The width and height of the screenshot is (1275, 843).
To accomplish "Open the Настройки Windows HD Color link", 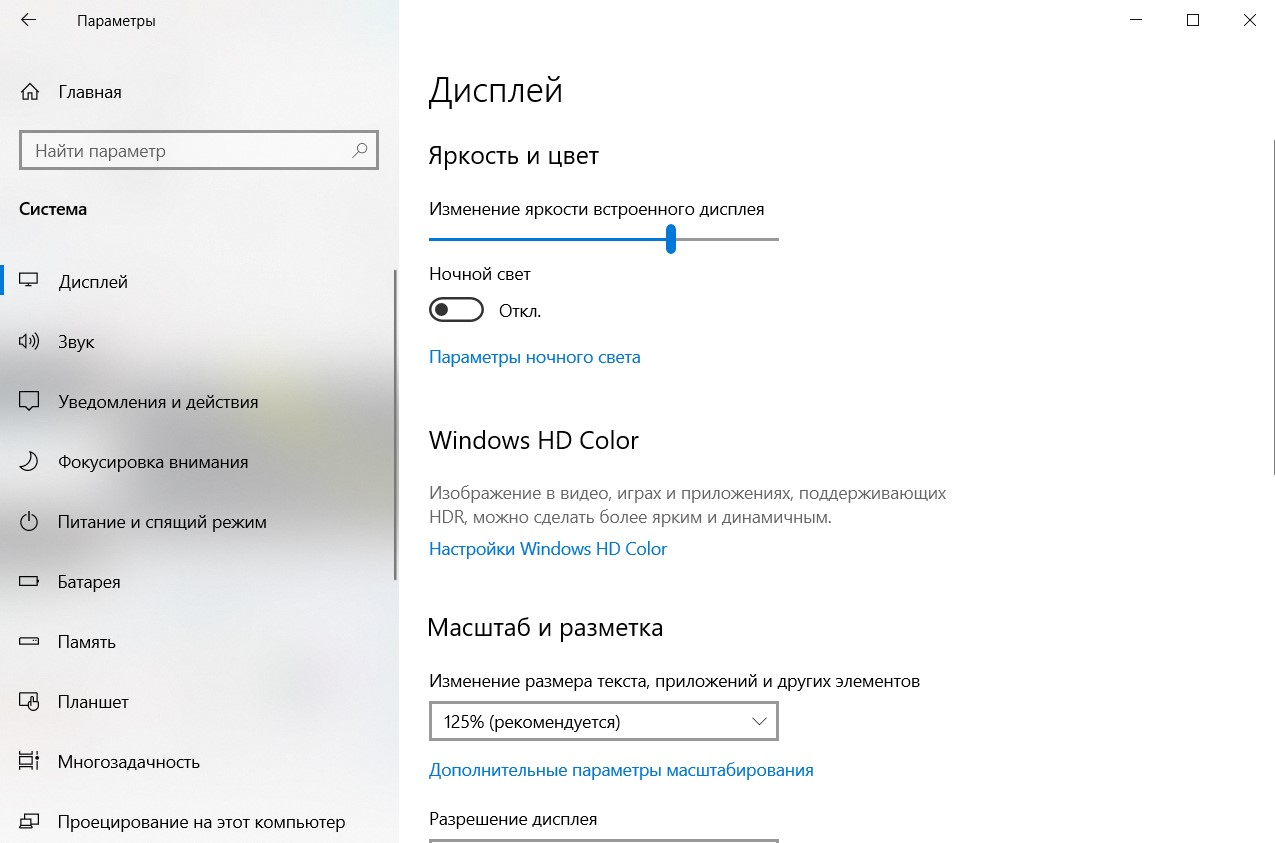I will (x=548, y=549).
